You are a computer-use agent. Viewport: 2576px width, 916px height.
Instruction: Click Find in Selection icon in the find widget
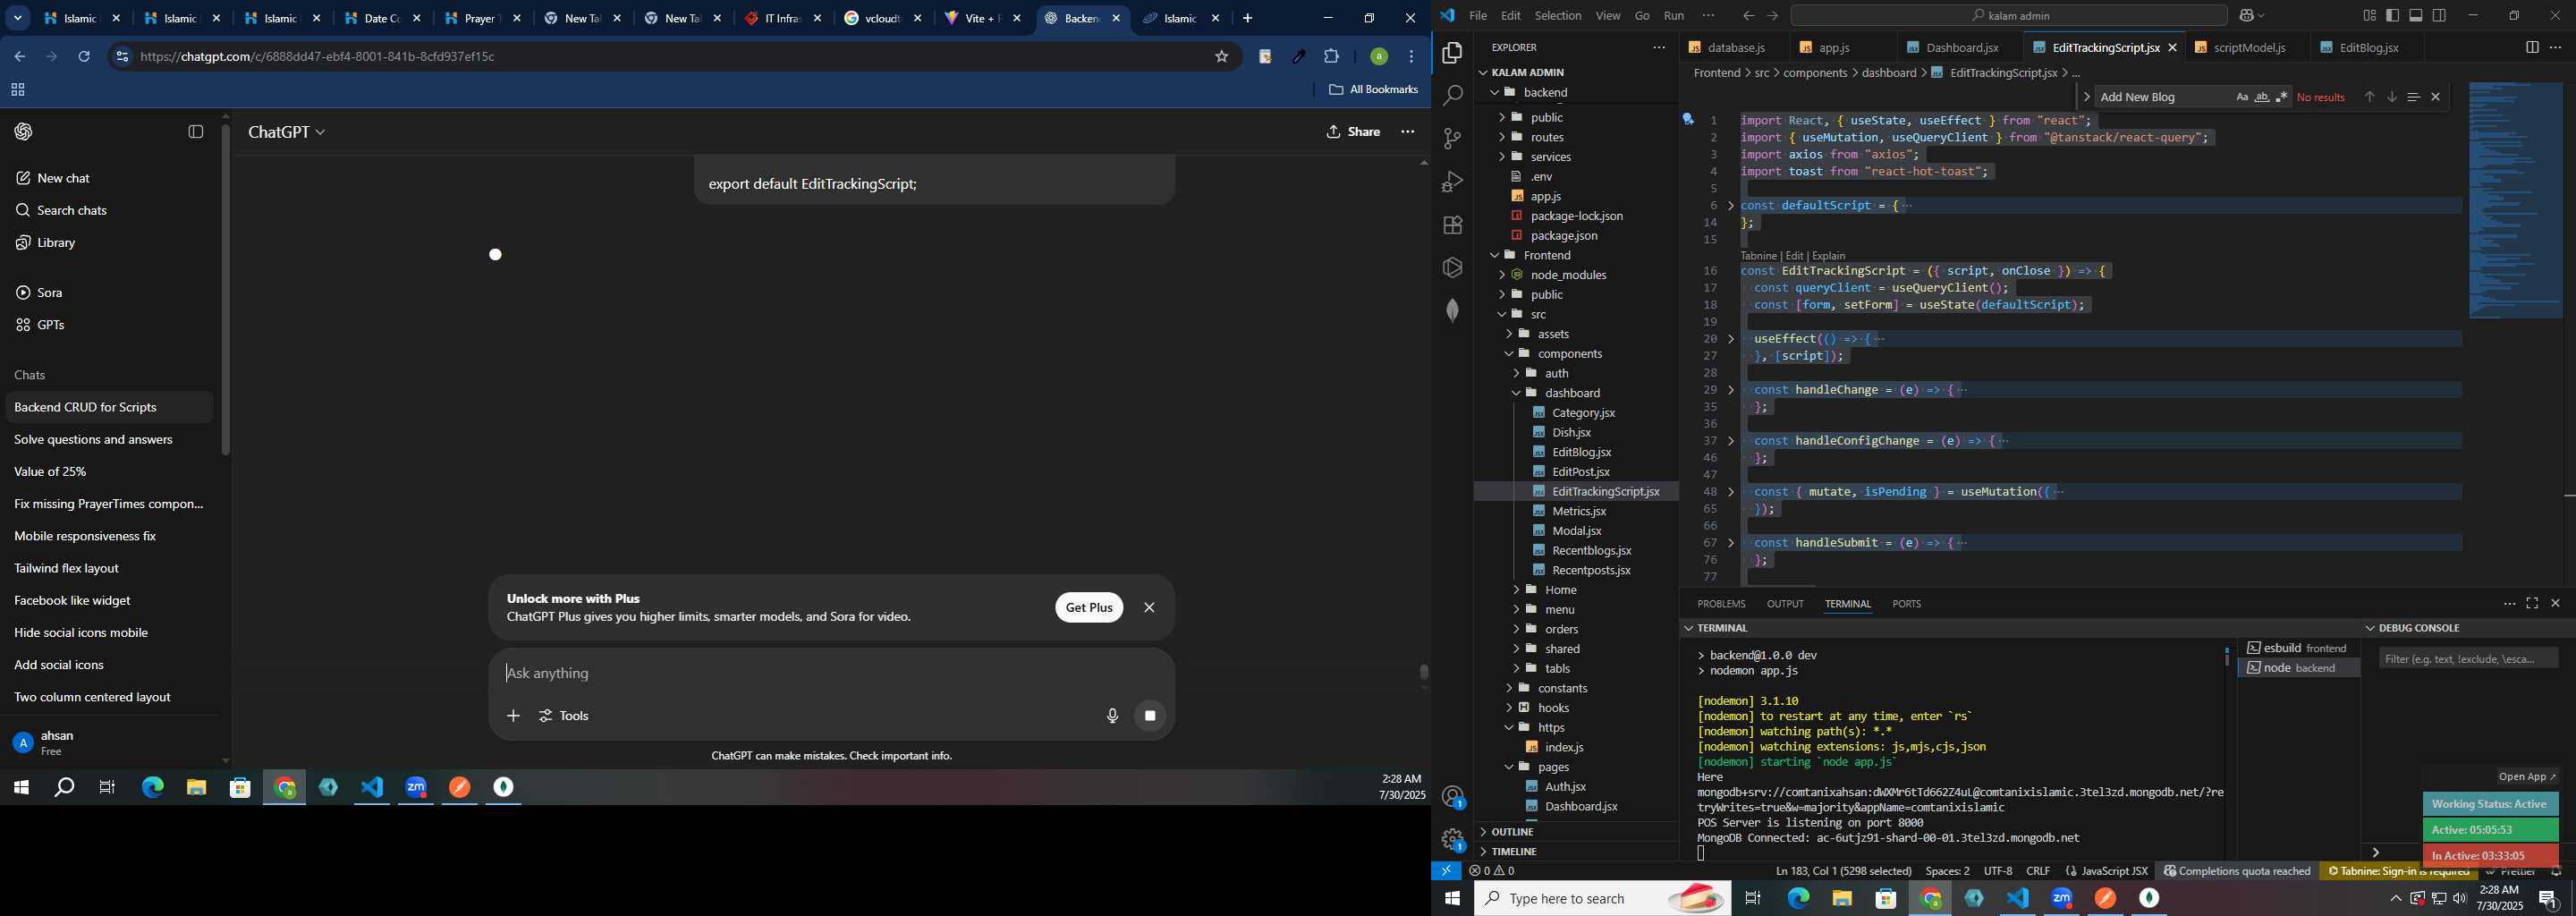2413,97
